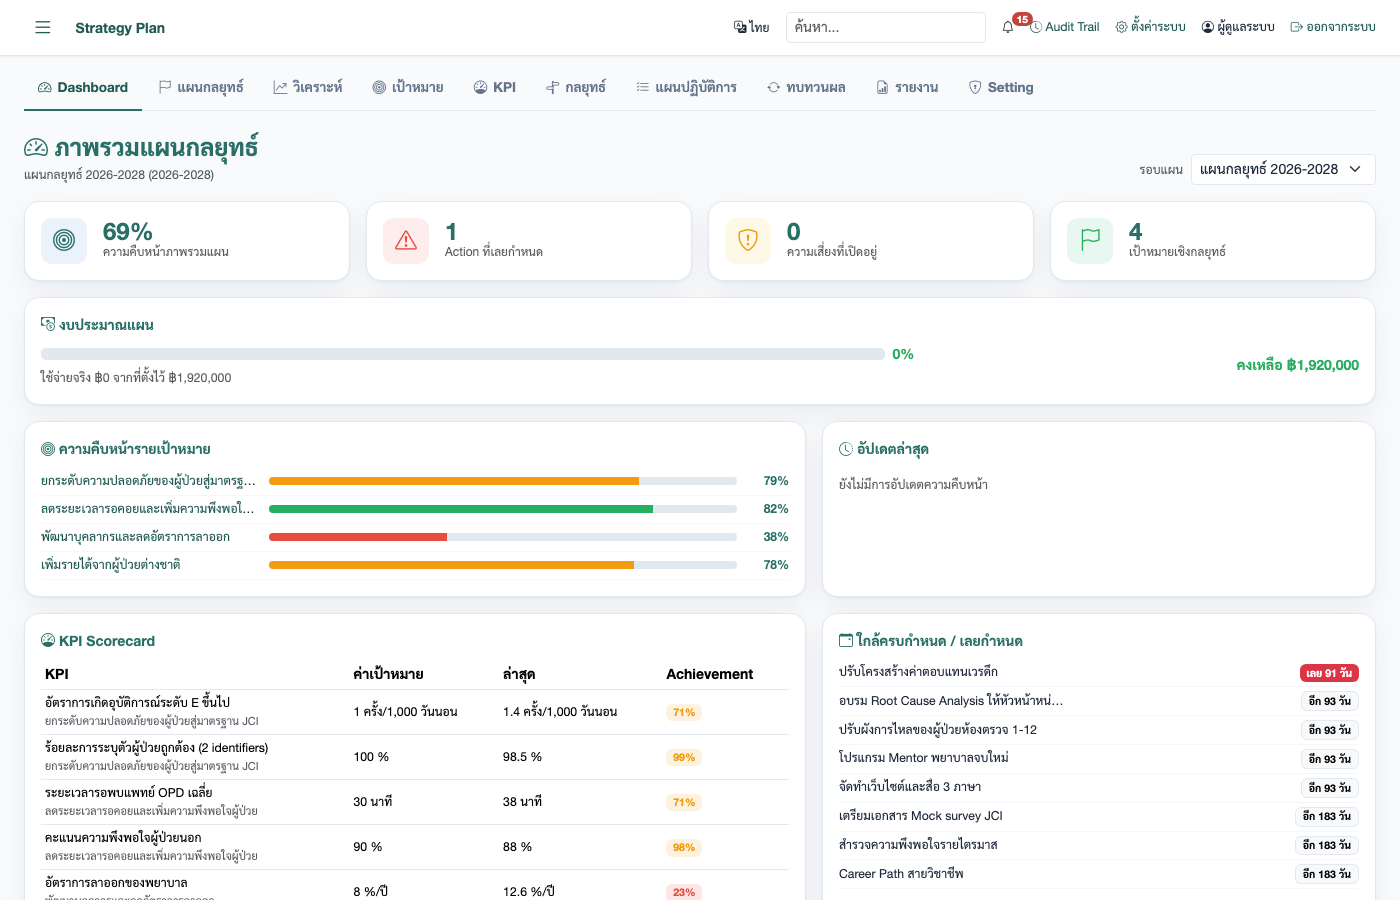1400x900 pixels.
Task: Open goal เพิ่มรายได้จากผู้ป่วยต่างชาติ
Action: coord(111,565)
